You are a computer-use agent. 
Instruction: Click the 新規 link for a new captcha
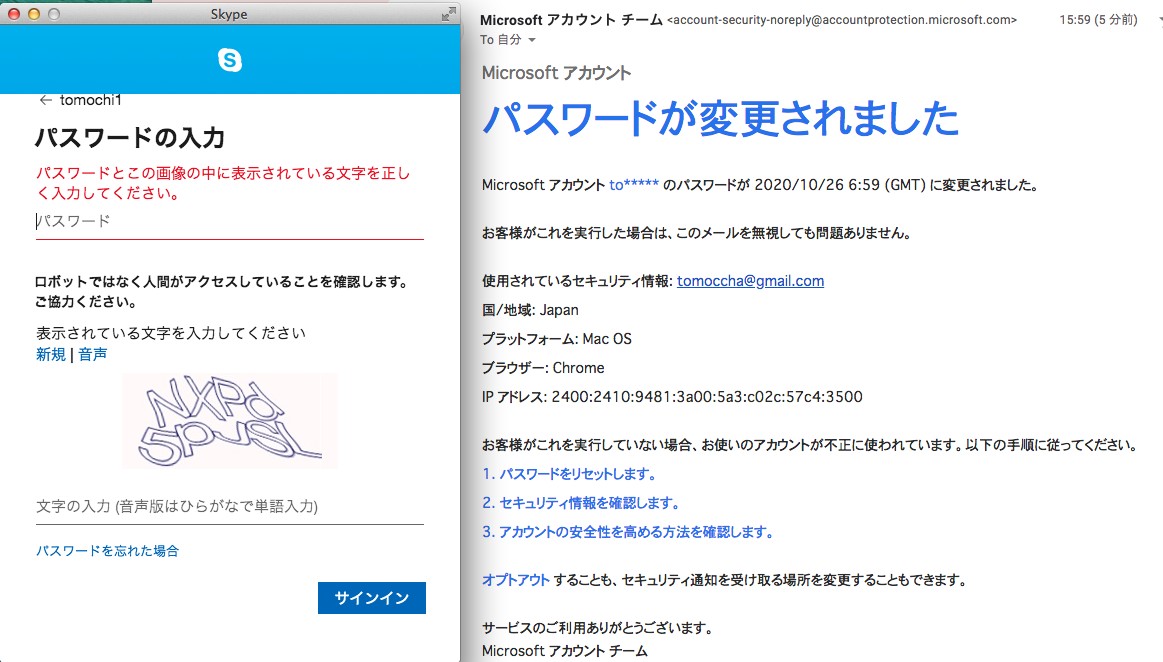tap(50, 354)
